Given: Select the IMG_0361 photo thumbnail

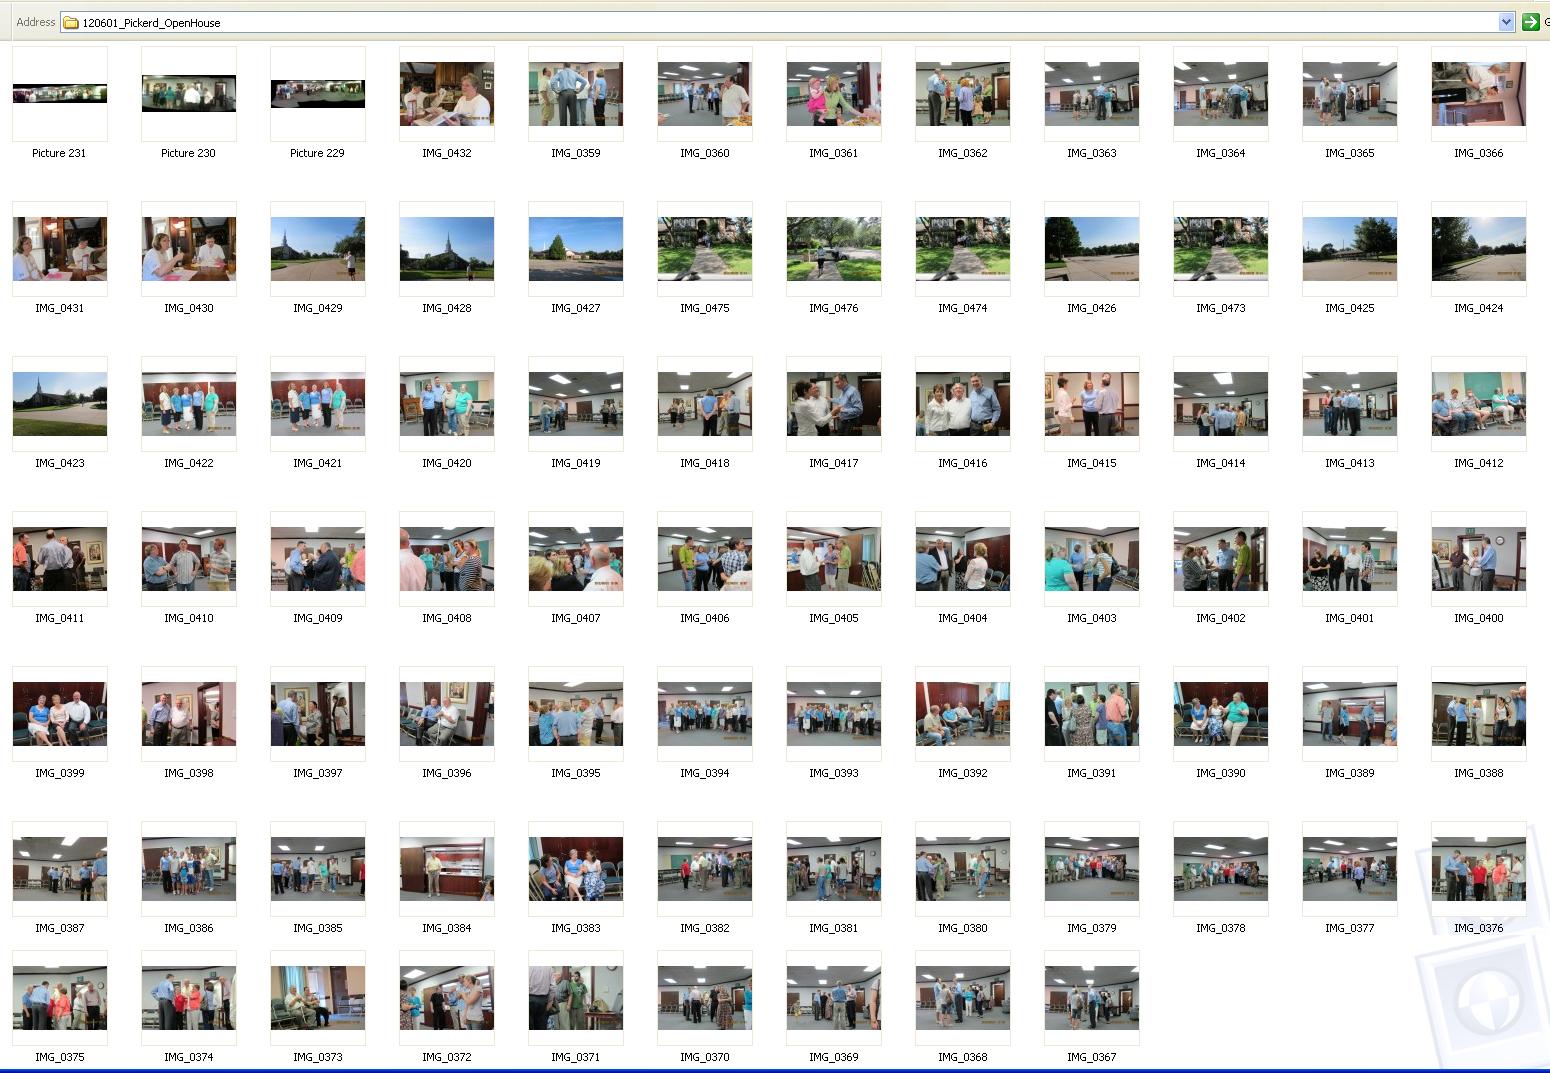Looking at the screenshot, I should pos(834,94).
